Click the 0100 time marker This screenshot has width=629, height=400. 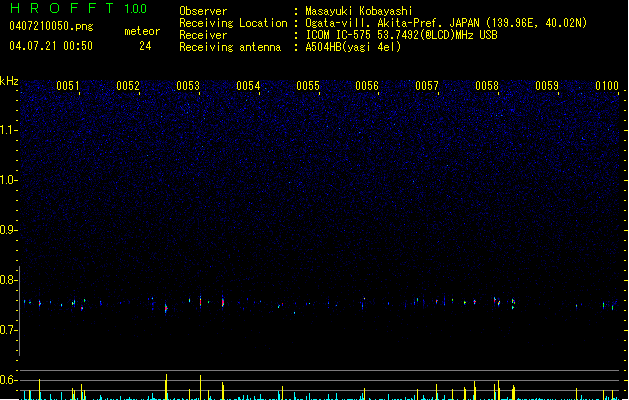coord(607,86)
